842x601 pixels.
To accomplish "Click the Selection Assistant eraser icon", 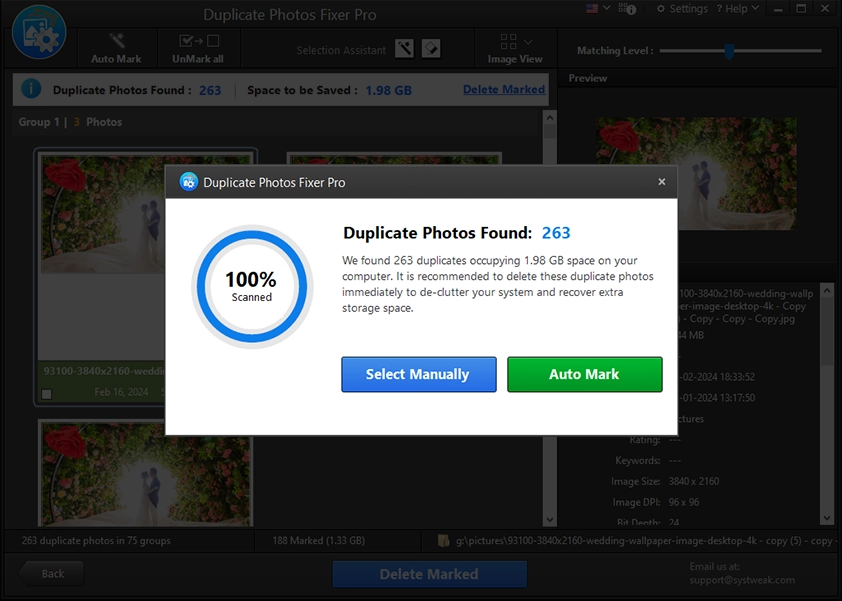I will (431, 49).
